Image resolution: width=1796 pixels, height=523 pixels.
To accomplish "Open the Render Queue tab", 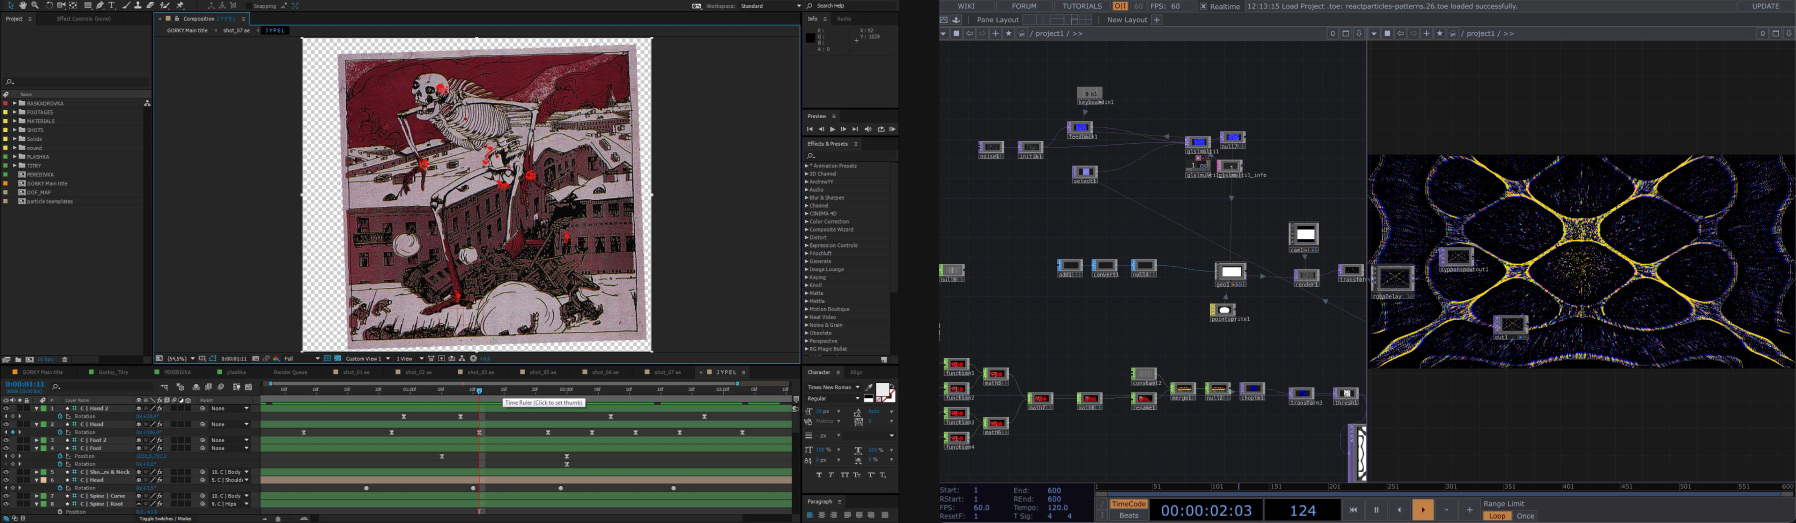I will click(290, 372).
